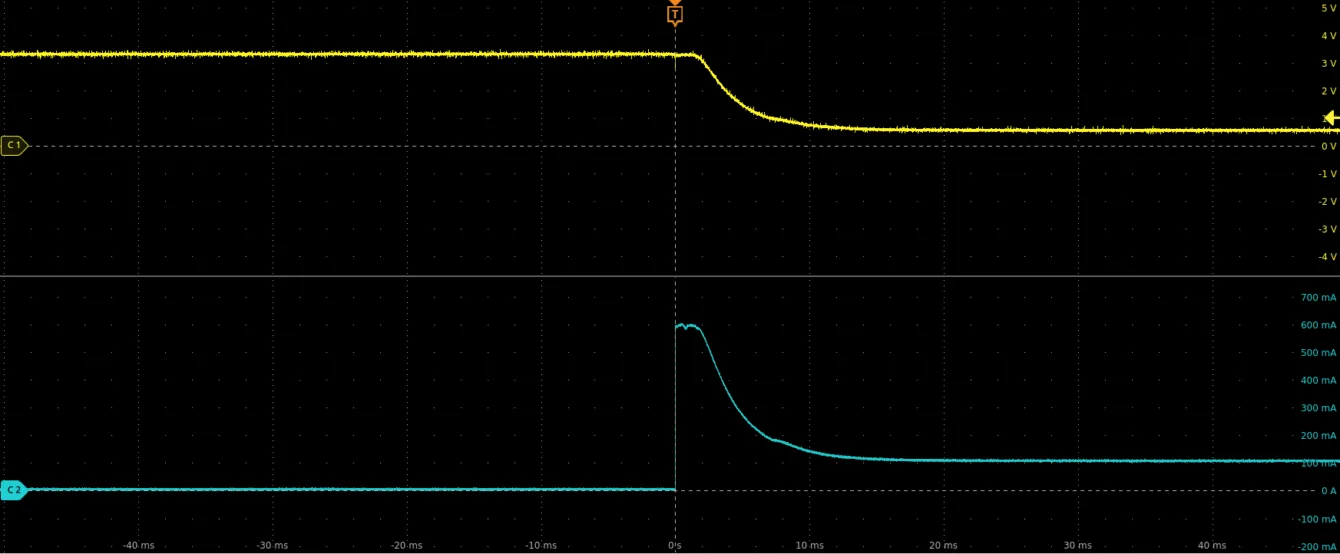Viewport: 1340px width, 554px height.
Task: Click the 0 A vertical scale label
Action: click(1328, 491)
